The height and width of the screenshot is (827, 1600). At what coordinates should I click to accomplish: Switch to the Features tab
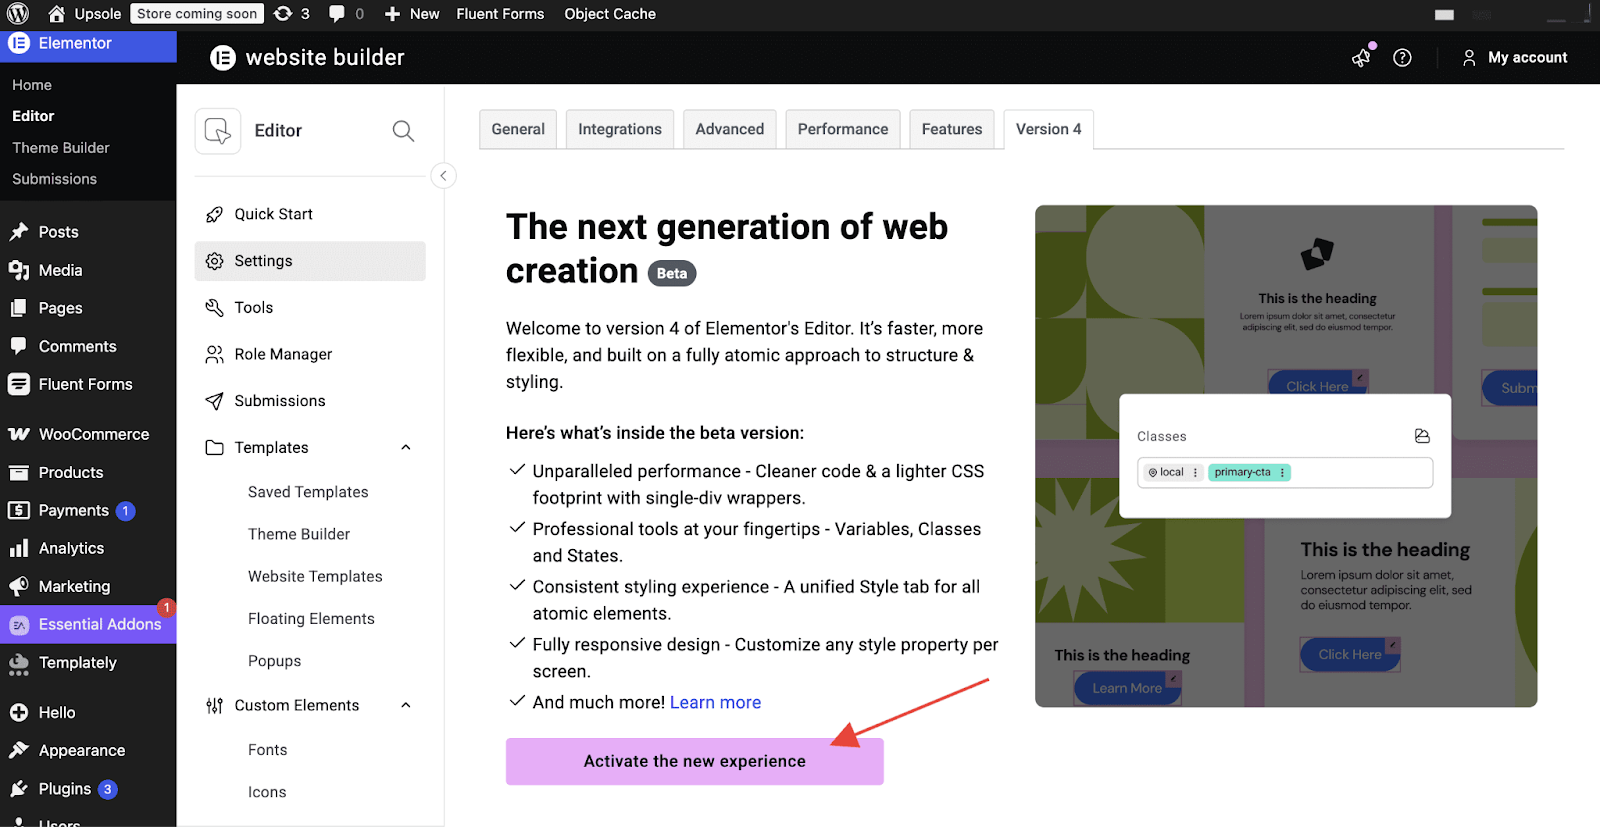(x=952, y=129)
